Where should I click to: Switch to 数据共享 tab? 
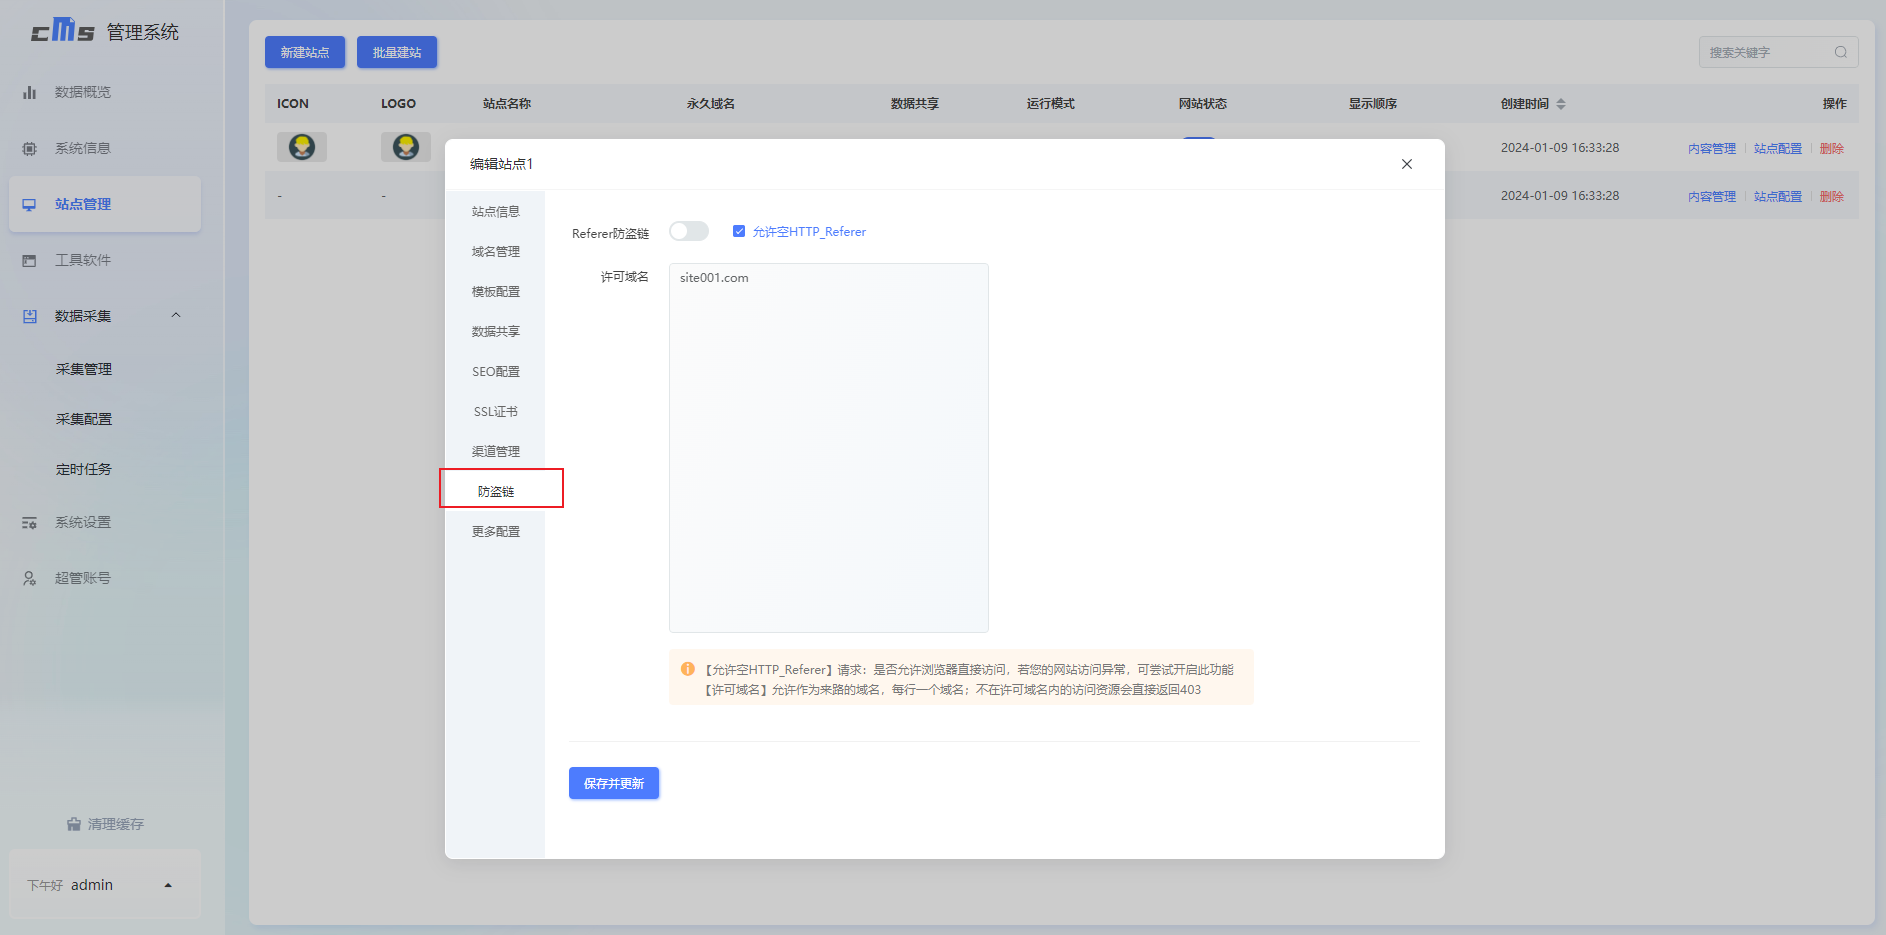(x=496, y=331)
